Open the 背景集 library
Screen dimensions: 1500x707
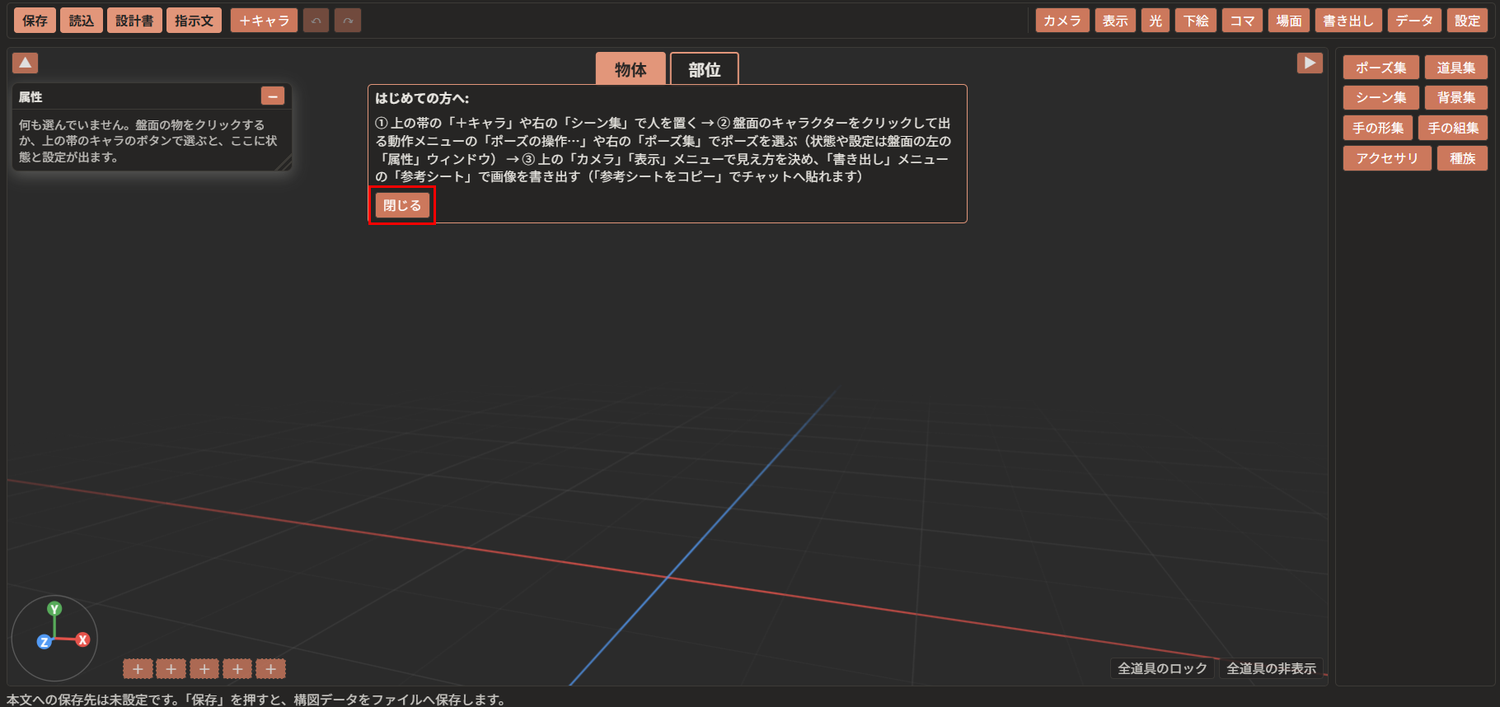1456,98
